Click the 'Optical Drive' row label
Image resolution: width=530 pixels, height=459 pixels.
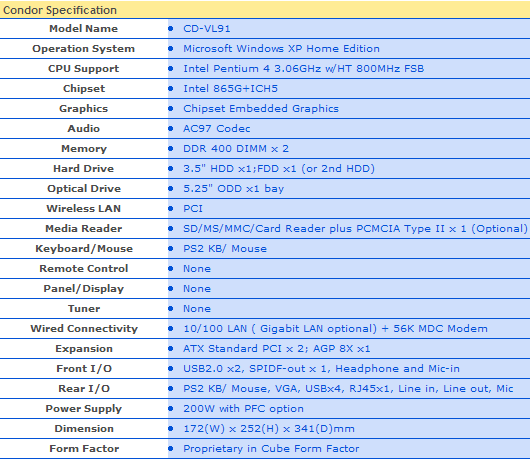(x=84, y=189)
